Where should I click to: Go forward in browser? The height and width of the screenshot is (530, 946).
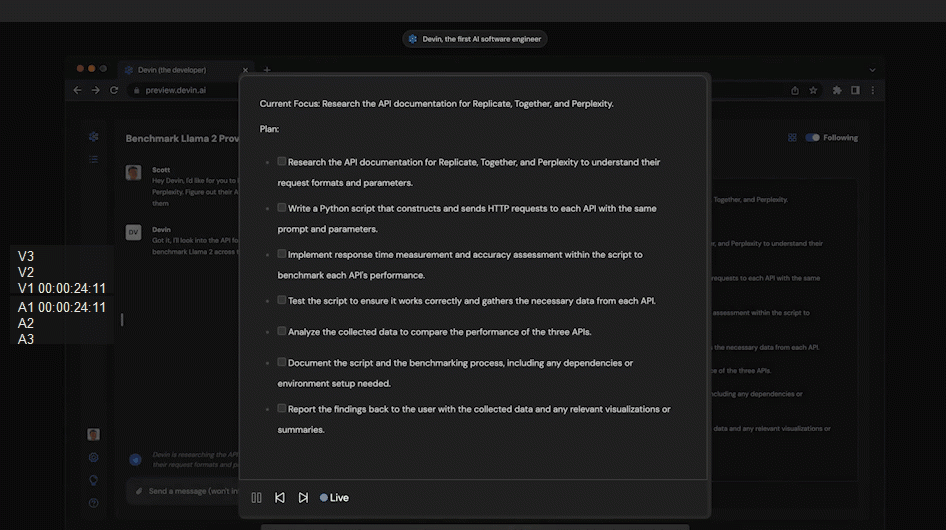(x=95, y=90)
